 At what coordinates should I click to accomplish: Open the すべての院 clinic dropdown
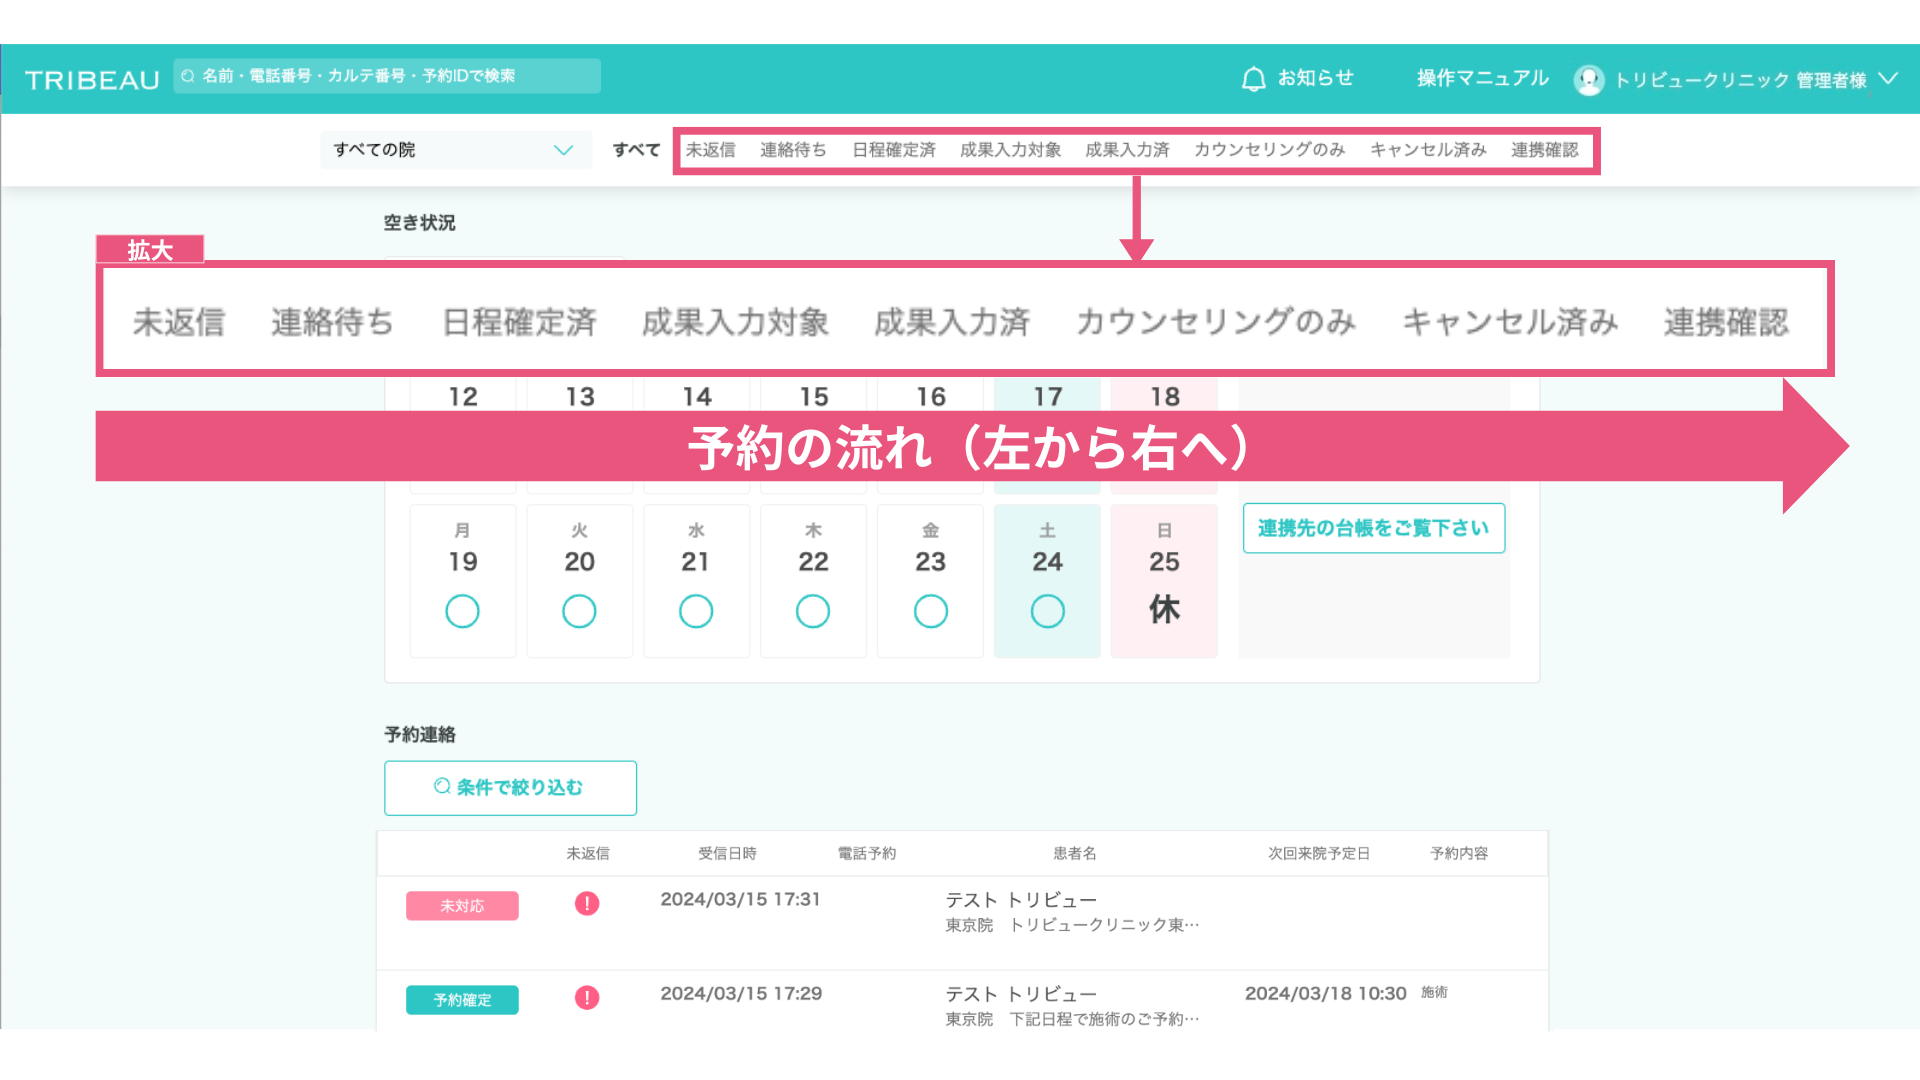coord(455,150)
